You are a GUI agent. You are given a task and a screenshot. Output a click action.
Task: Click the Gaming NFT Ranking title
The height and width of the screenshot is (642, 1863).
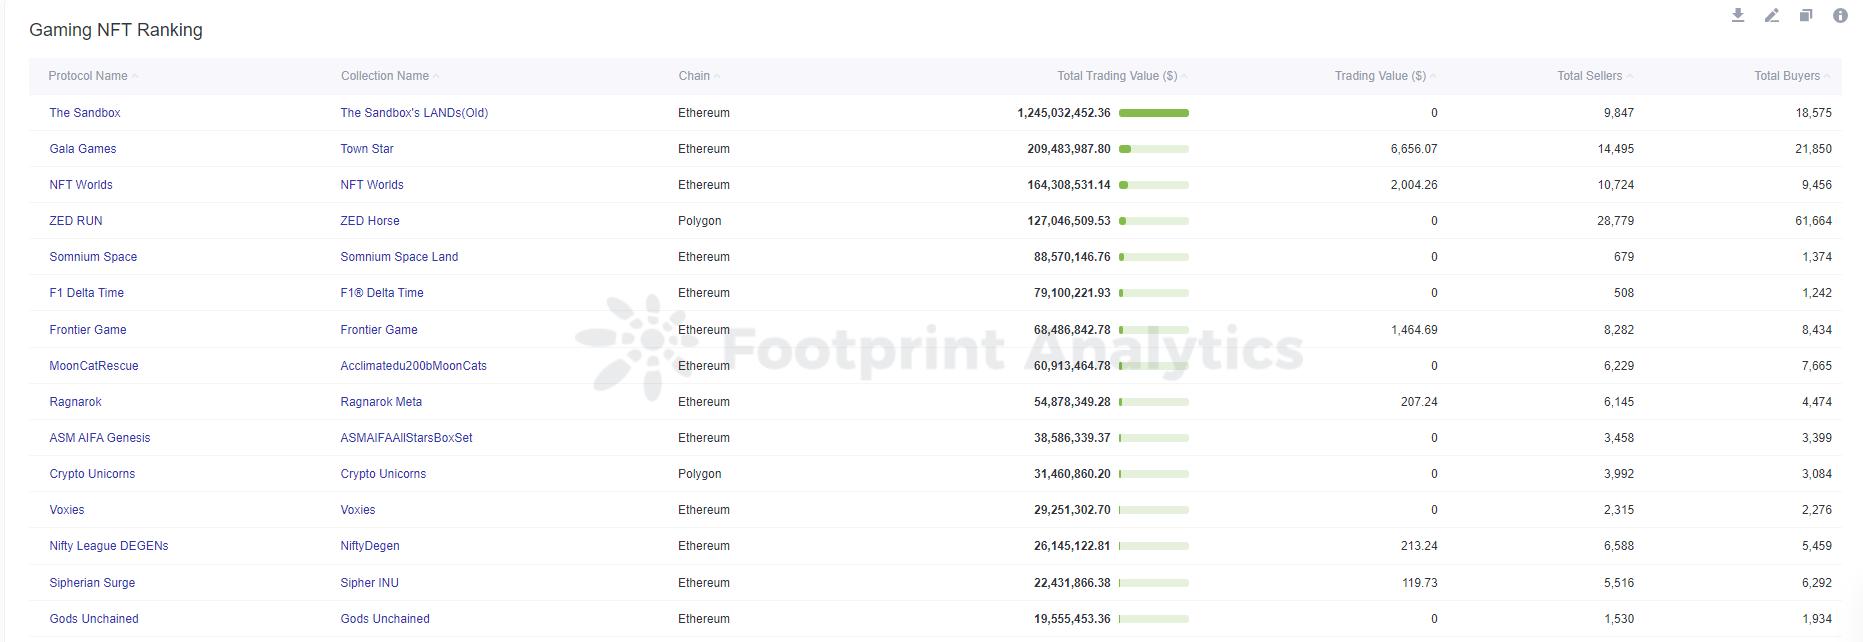tap(116, 30)
